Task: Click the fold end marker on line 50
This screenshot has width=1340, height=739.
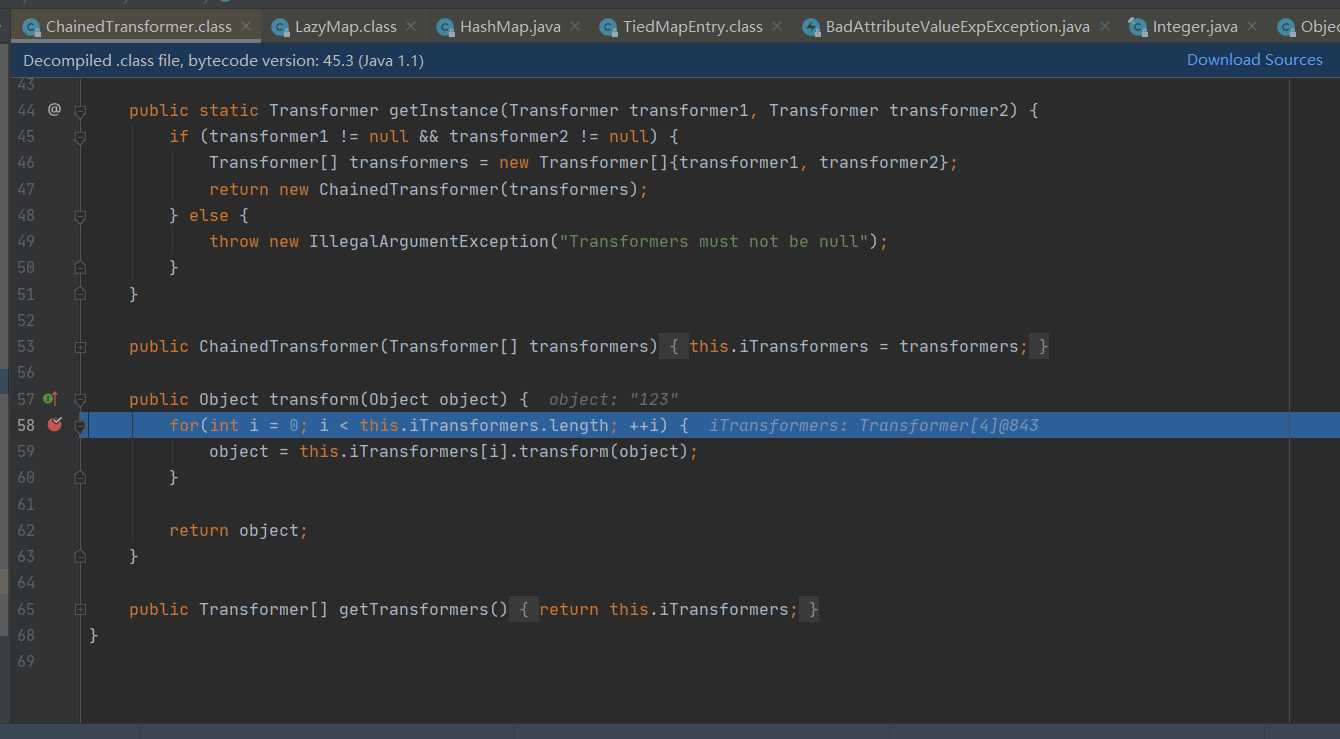Action: (x=80, y=268)
